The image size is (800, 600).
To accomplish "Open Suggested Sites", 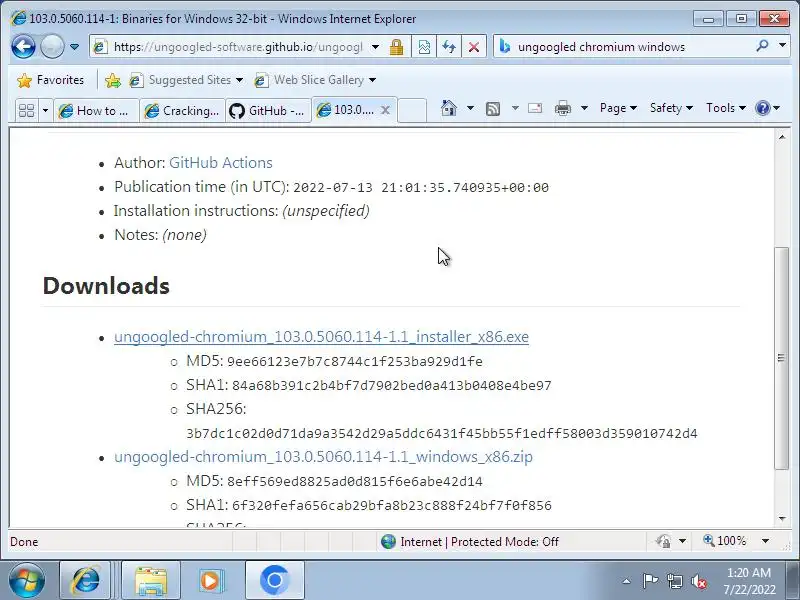I will tap(186, 80).
